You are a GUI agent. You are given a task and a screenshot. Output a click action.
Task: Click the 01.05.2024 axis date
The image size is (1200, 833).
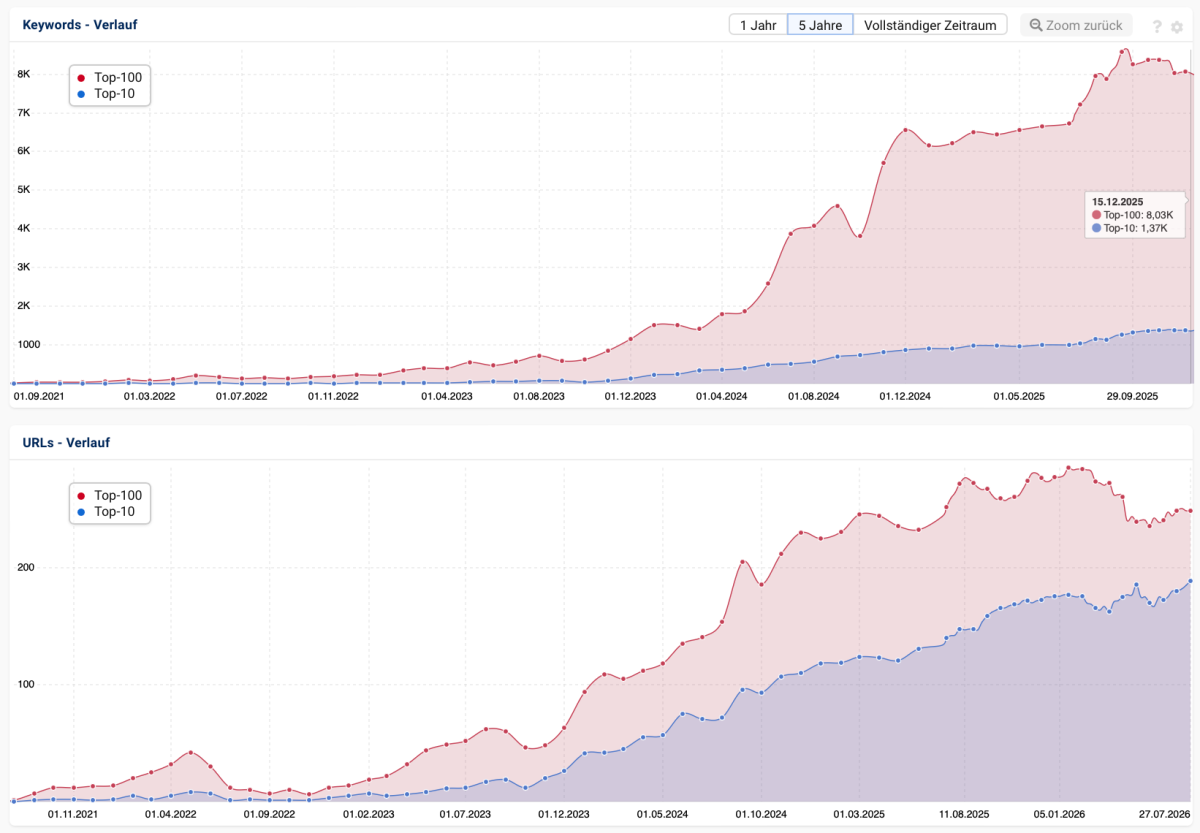tap(662, 814)
